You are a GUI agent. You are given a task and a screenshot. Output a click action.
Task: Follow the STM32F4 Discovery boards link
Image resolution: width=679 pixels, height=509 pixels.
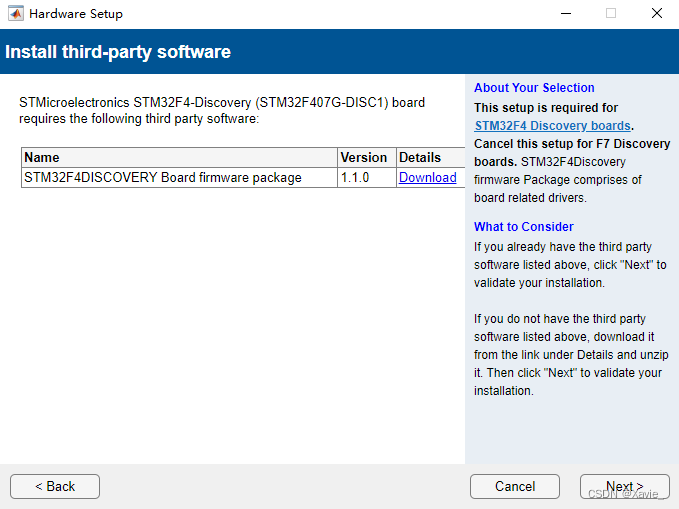[553, 126]
